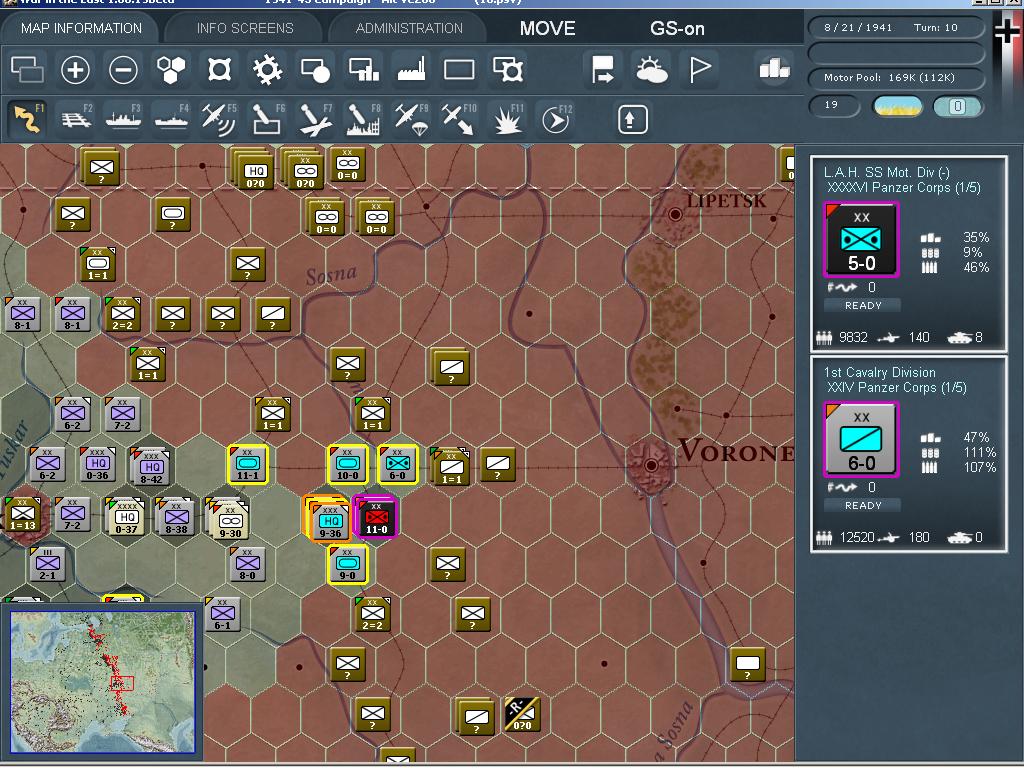1024x768 pixels.
Task: Click L.A.H. SS Mot. Div unit counter
Action: point(861,240)
